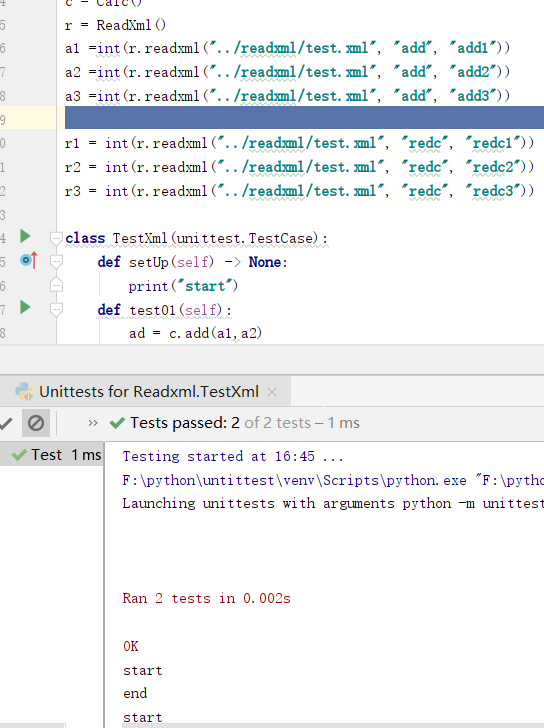Viewport: 544px width, 728px height.
Task: Click the def test01(self) text
Action: (x=164, y=310)
